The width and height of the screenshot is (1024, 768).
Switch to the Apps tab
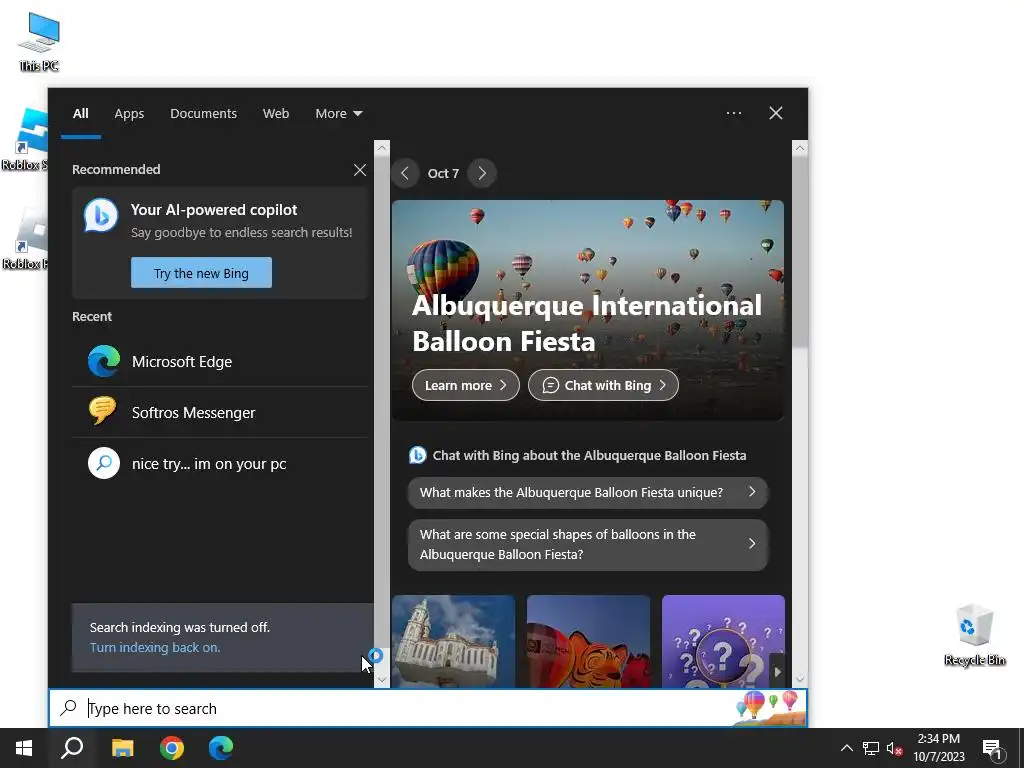click(129, 114)
